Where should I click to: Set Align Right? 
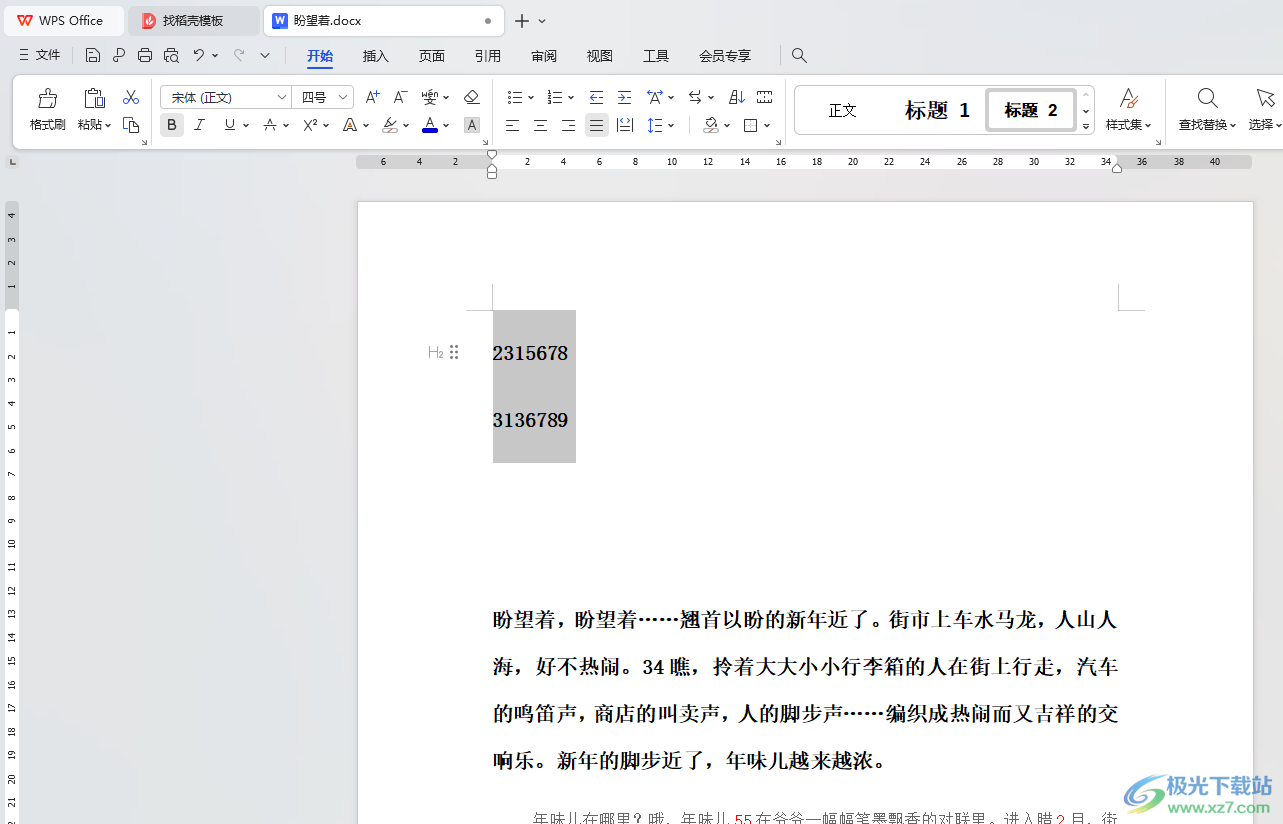(x=568, y=125)
